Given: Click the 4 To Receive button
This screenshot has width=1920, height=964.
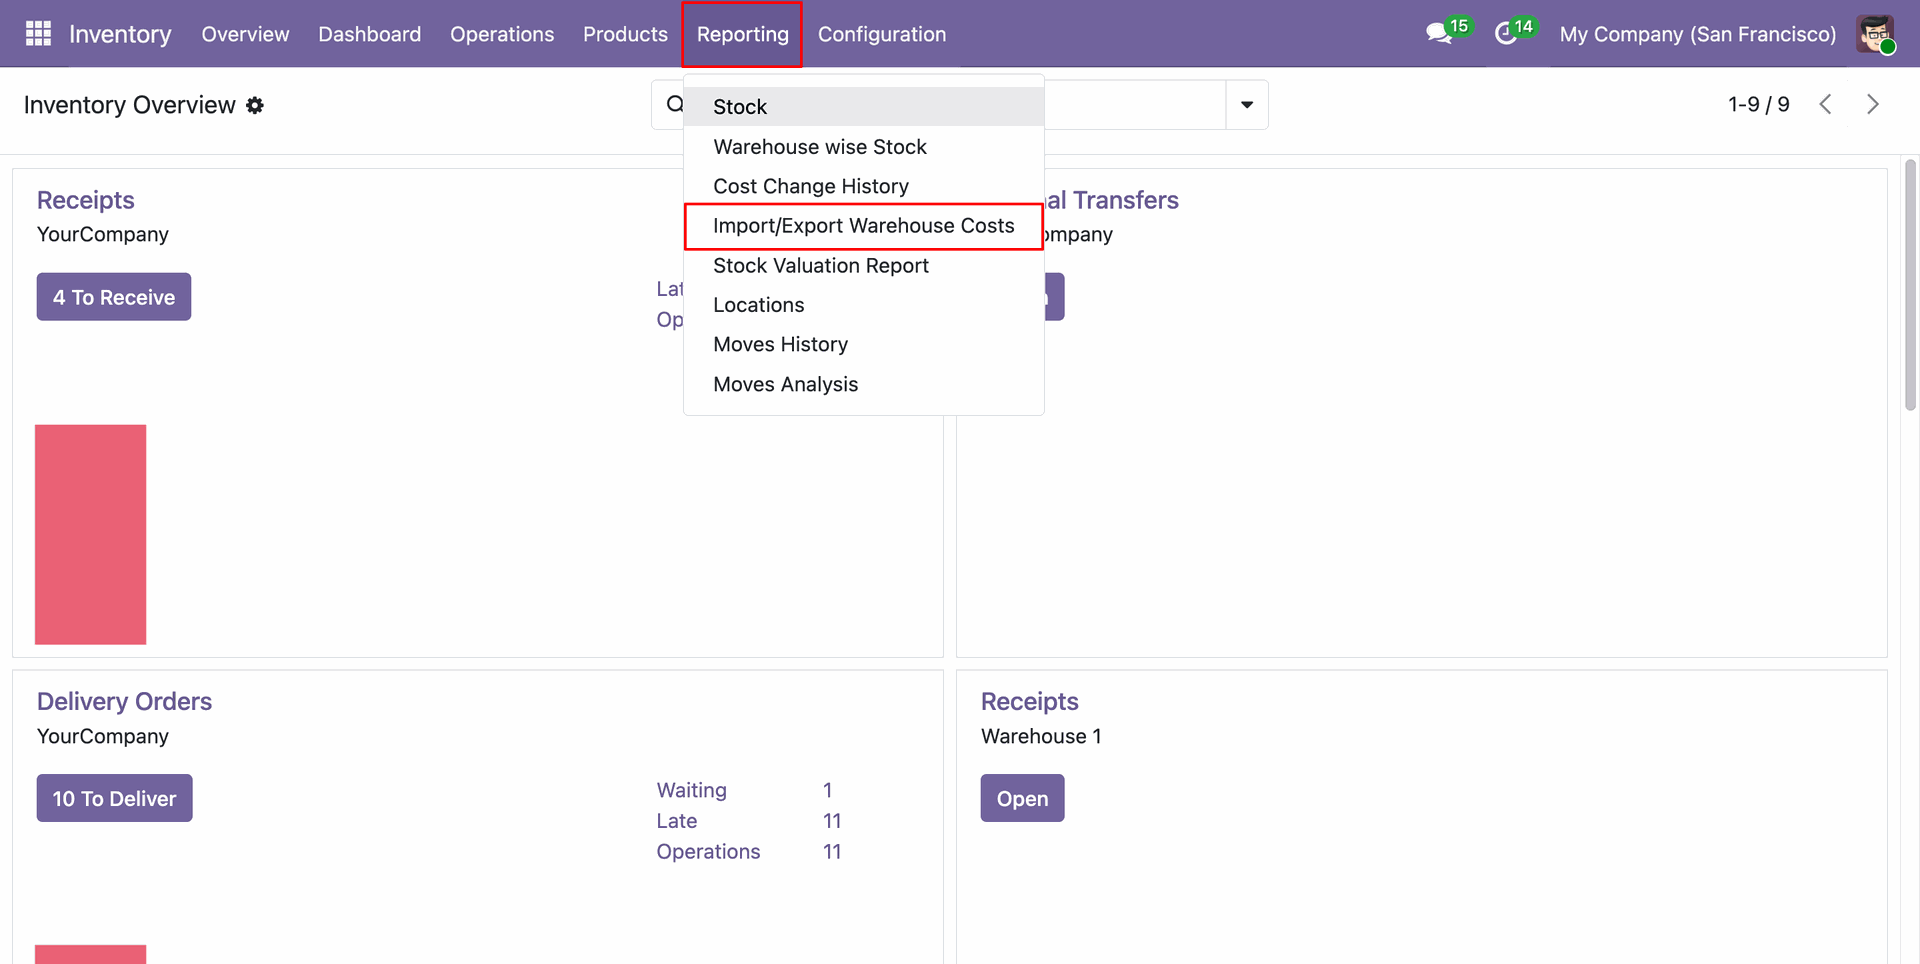Looking at the screenshot, I should (x=114, y=297).
